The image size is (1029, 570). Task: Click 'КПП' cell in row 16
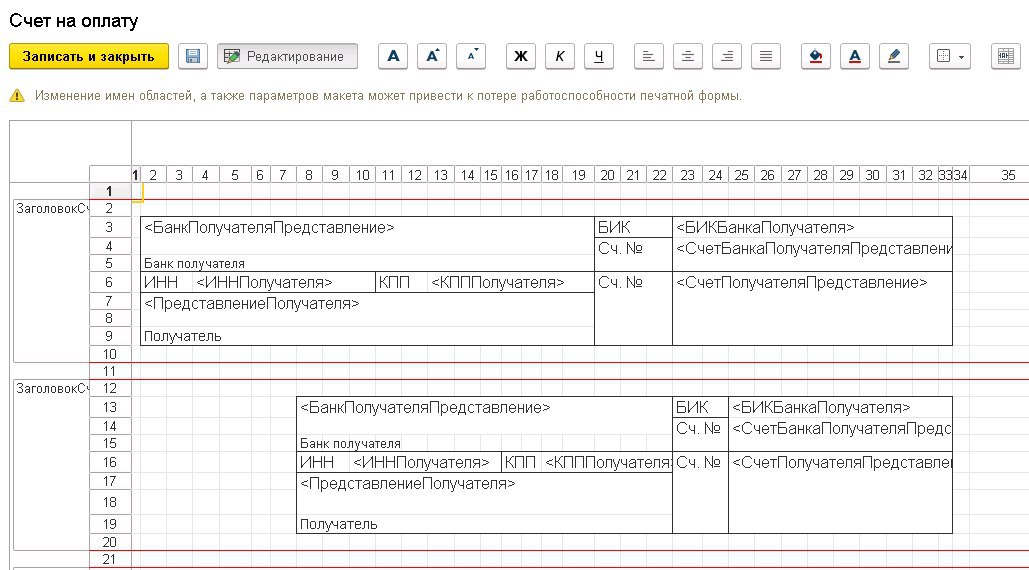(x=520, y=462)
